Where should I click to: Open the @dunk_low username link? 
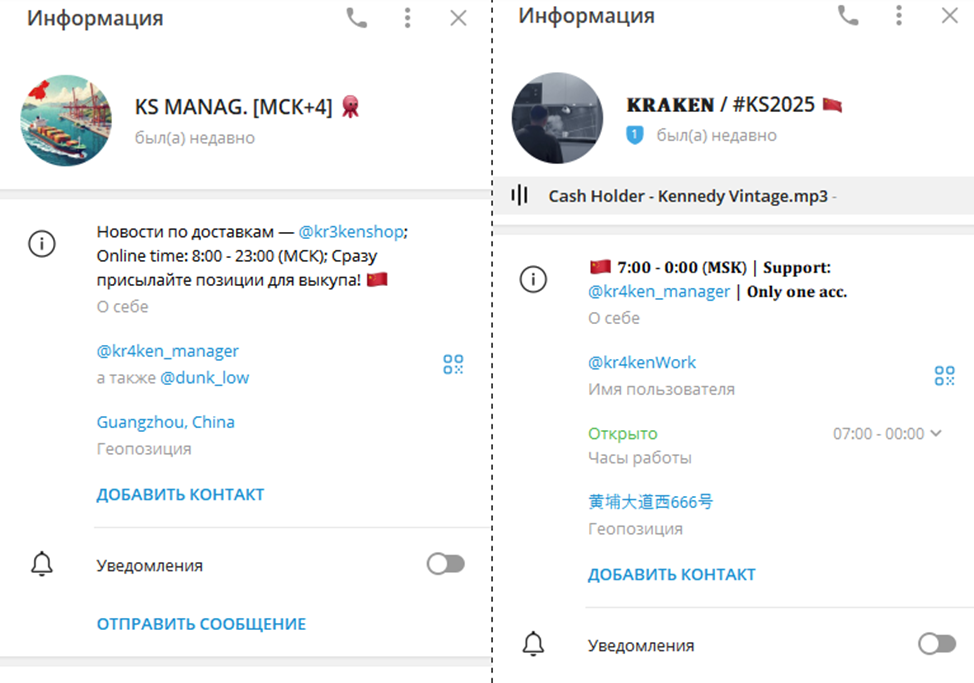point(204,378)
